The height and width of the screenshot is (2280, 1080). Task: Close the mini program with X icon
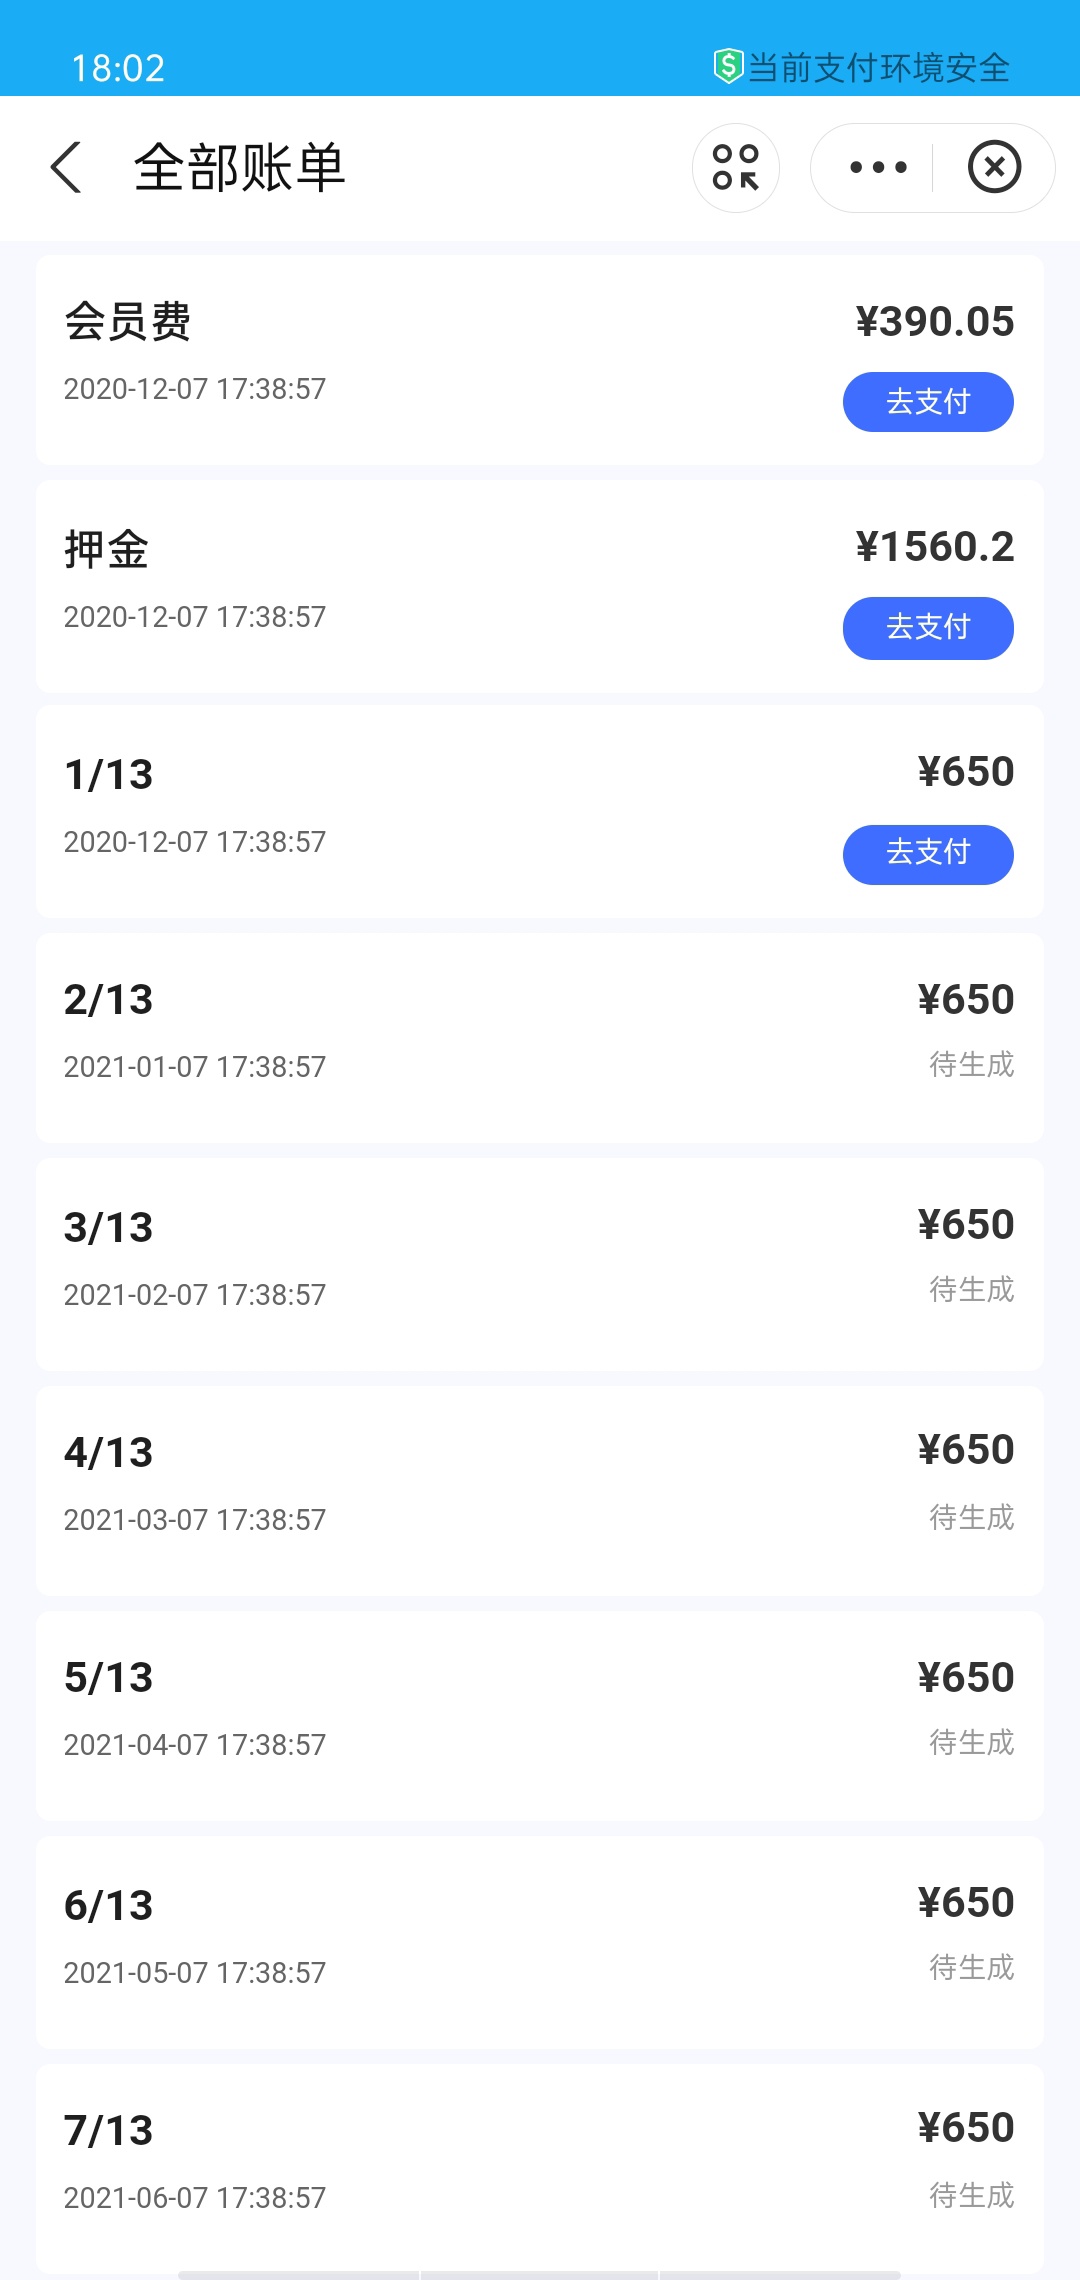pyautogui.click(x=994, y=167)
